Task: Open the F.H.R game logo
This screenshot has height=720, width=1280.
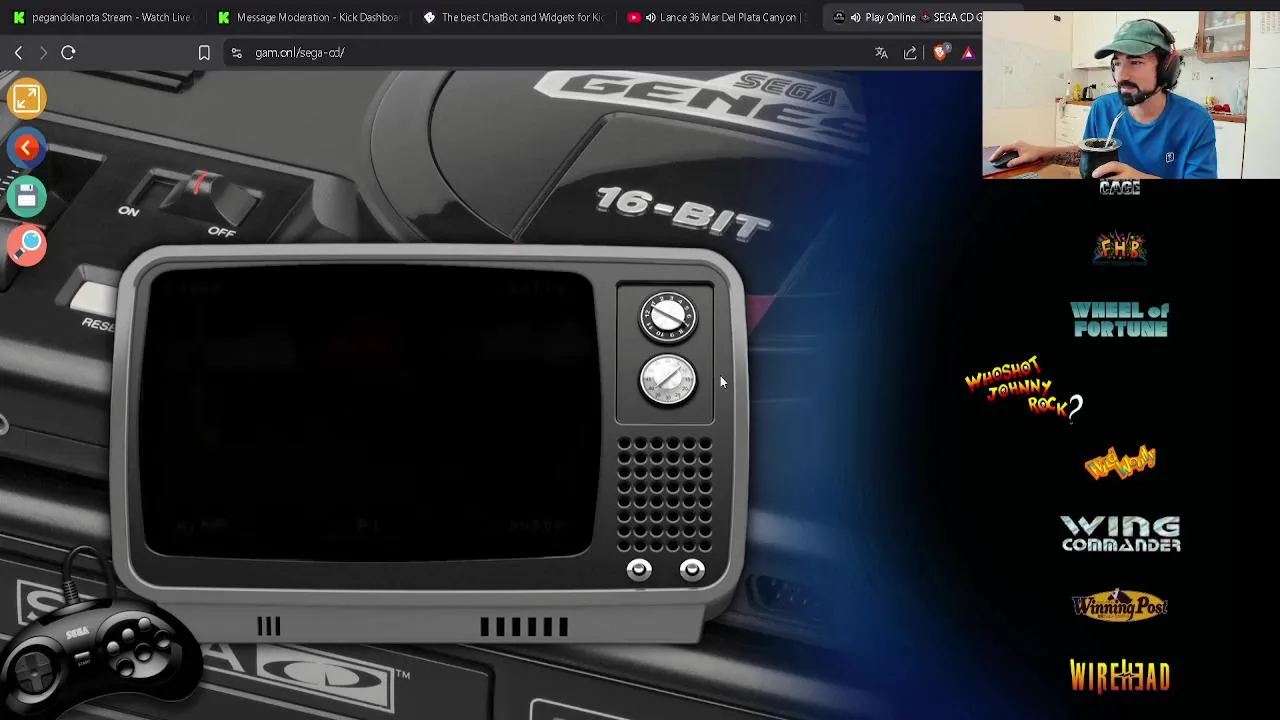Action: coord(1120,248)
